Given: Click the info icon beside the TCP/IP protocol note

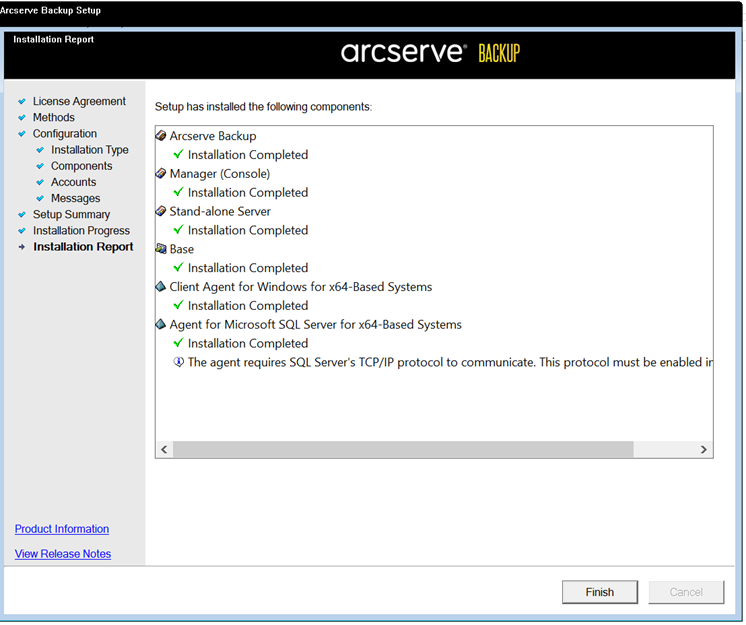Looking at the screenshot, I should [x=178, y=362].
